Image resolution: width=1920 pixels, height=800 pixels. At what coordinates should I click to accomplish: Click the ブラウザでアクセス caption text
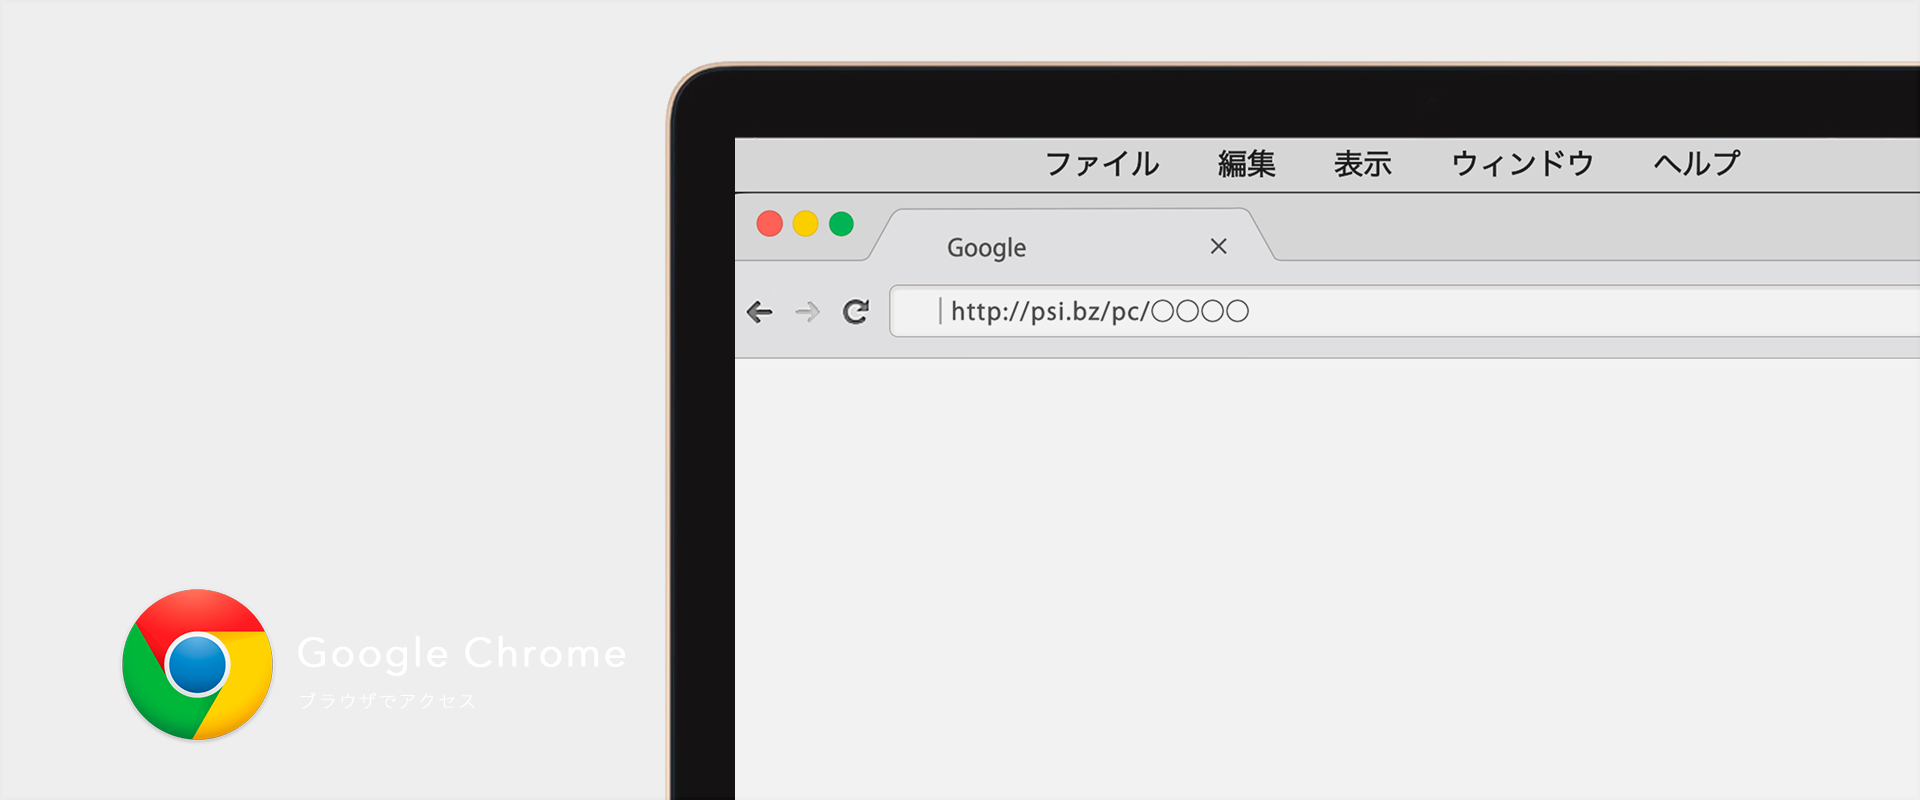point(387,701)
